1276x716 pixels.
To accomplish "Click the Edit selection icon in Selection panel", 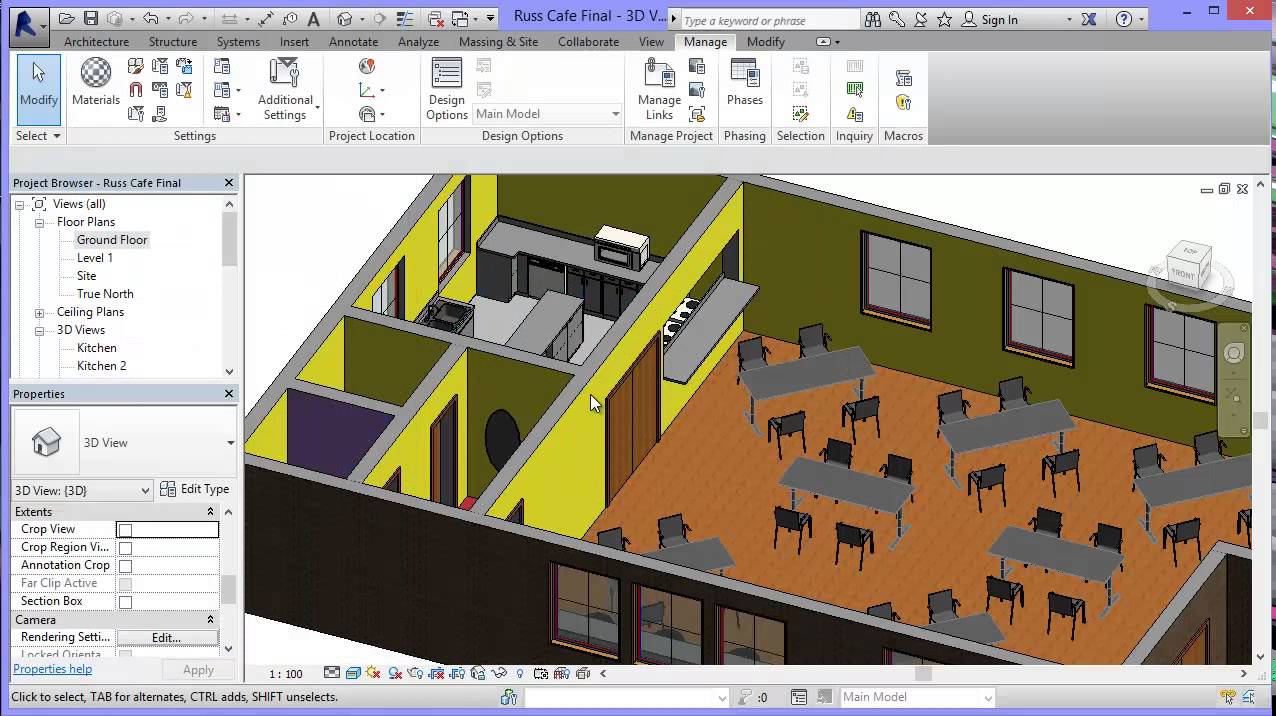I will tap(800, 114).
